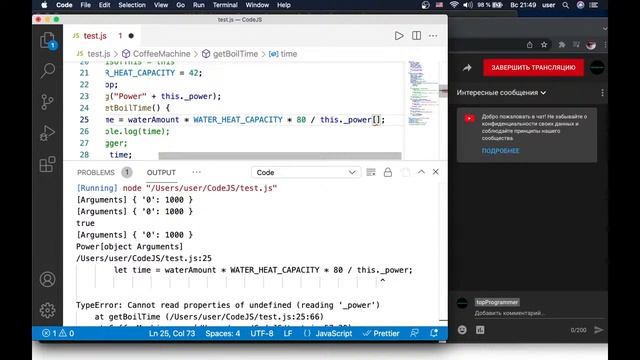Open the Manage gear menu
The width and height of the screenshot is (640, 360).
(x=47, y=310)
